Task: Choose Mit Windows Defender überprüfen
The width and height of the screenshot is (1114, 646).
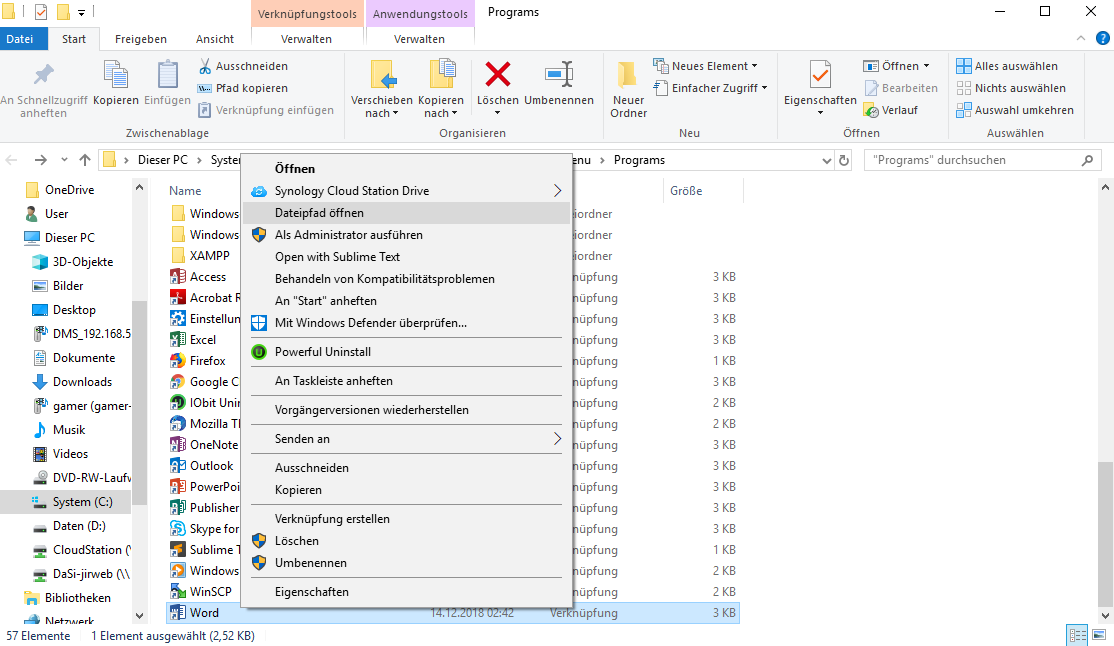Action: coord(371,323)
